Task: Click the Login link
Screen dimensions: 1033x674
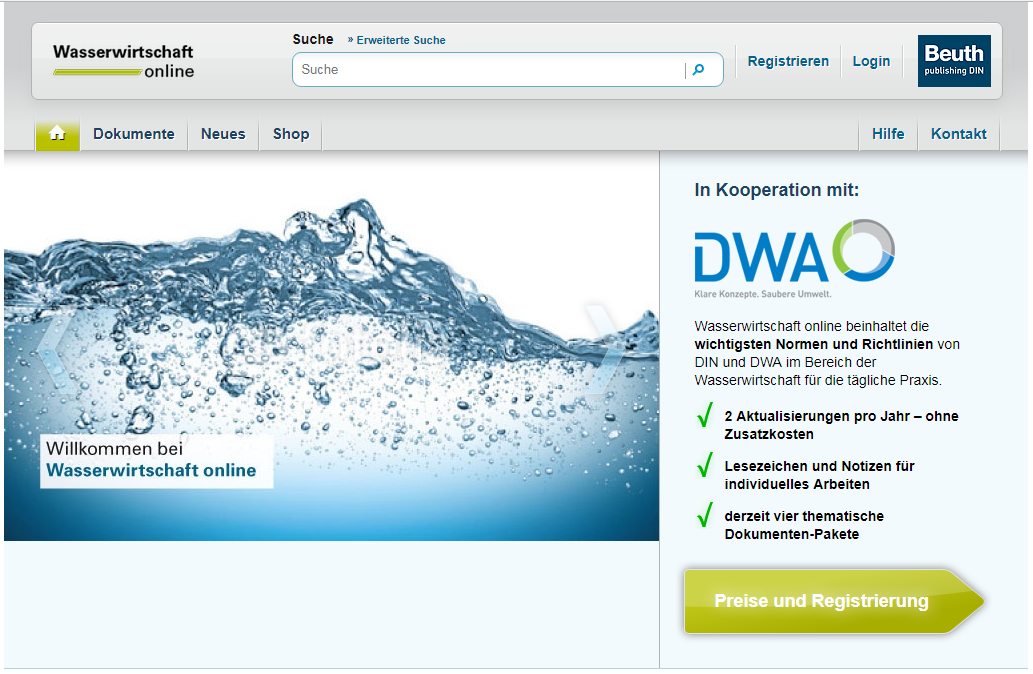Action: pyautogui.click(x=871, y=61)
